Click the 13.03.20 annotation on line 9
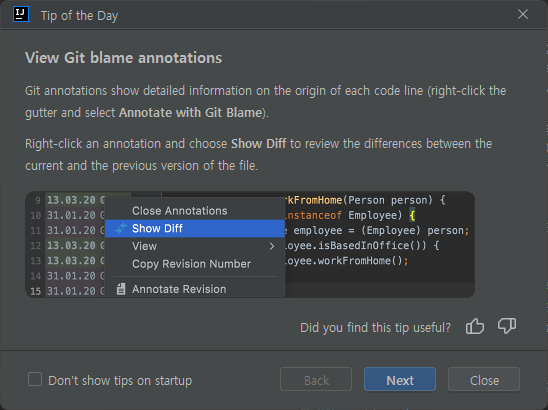 (x=71, y=200)
